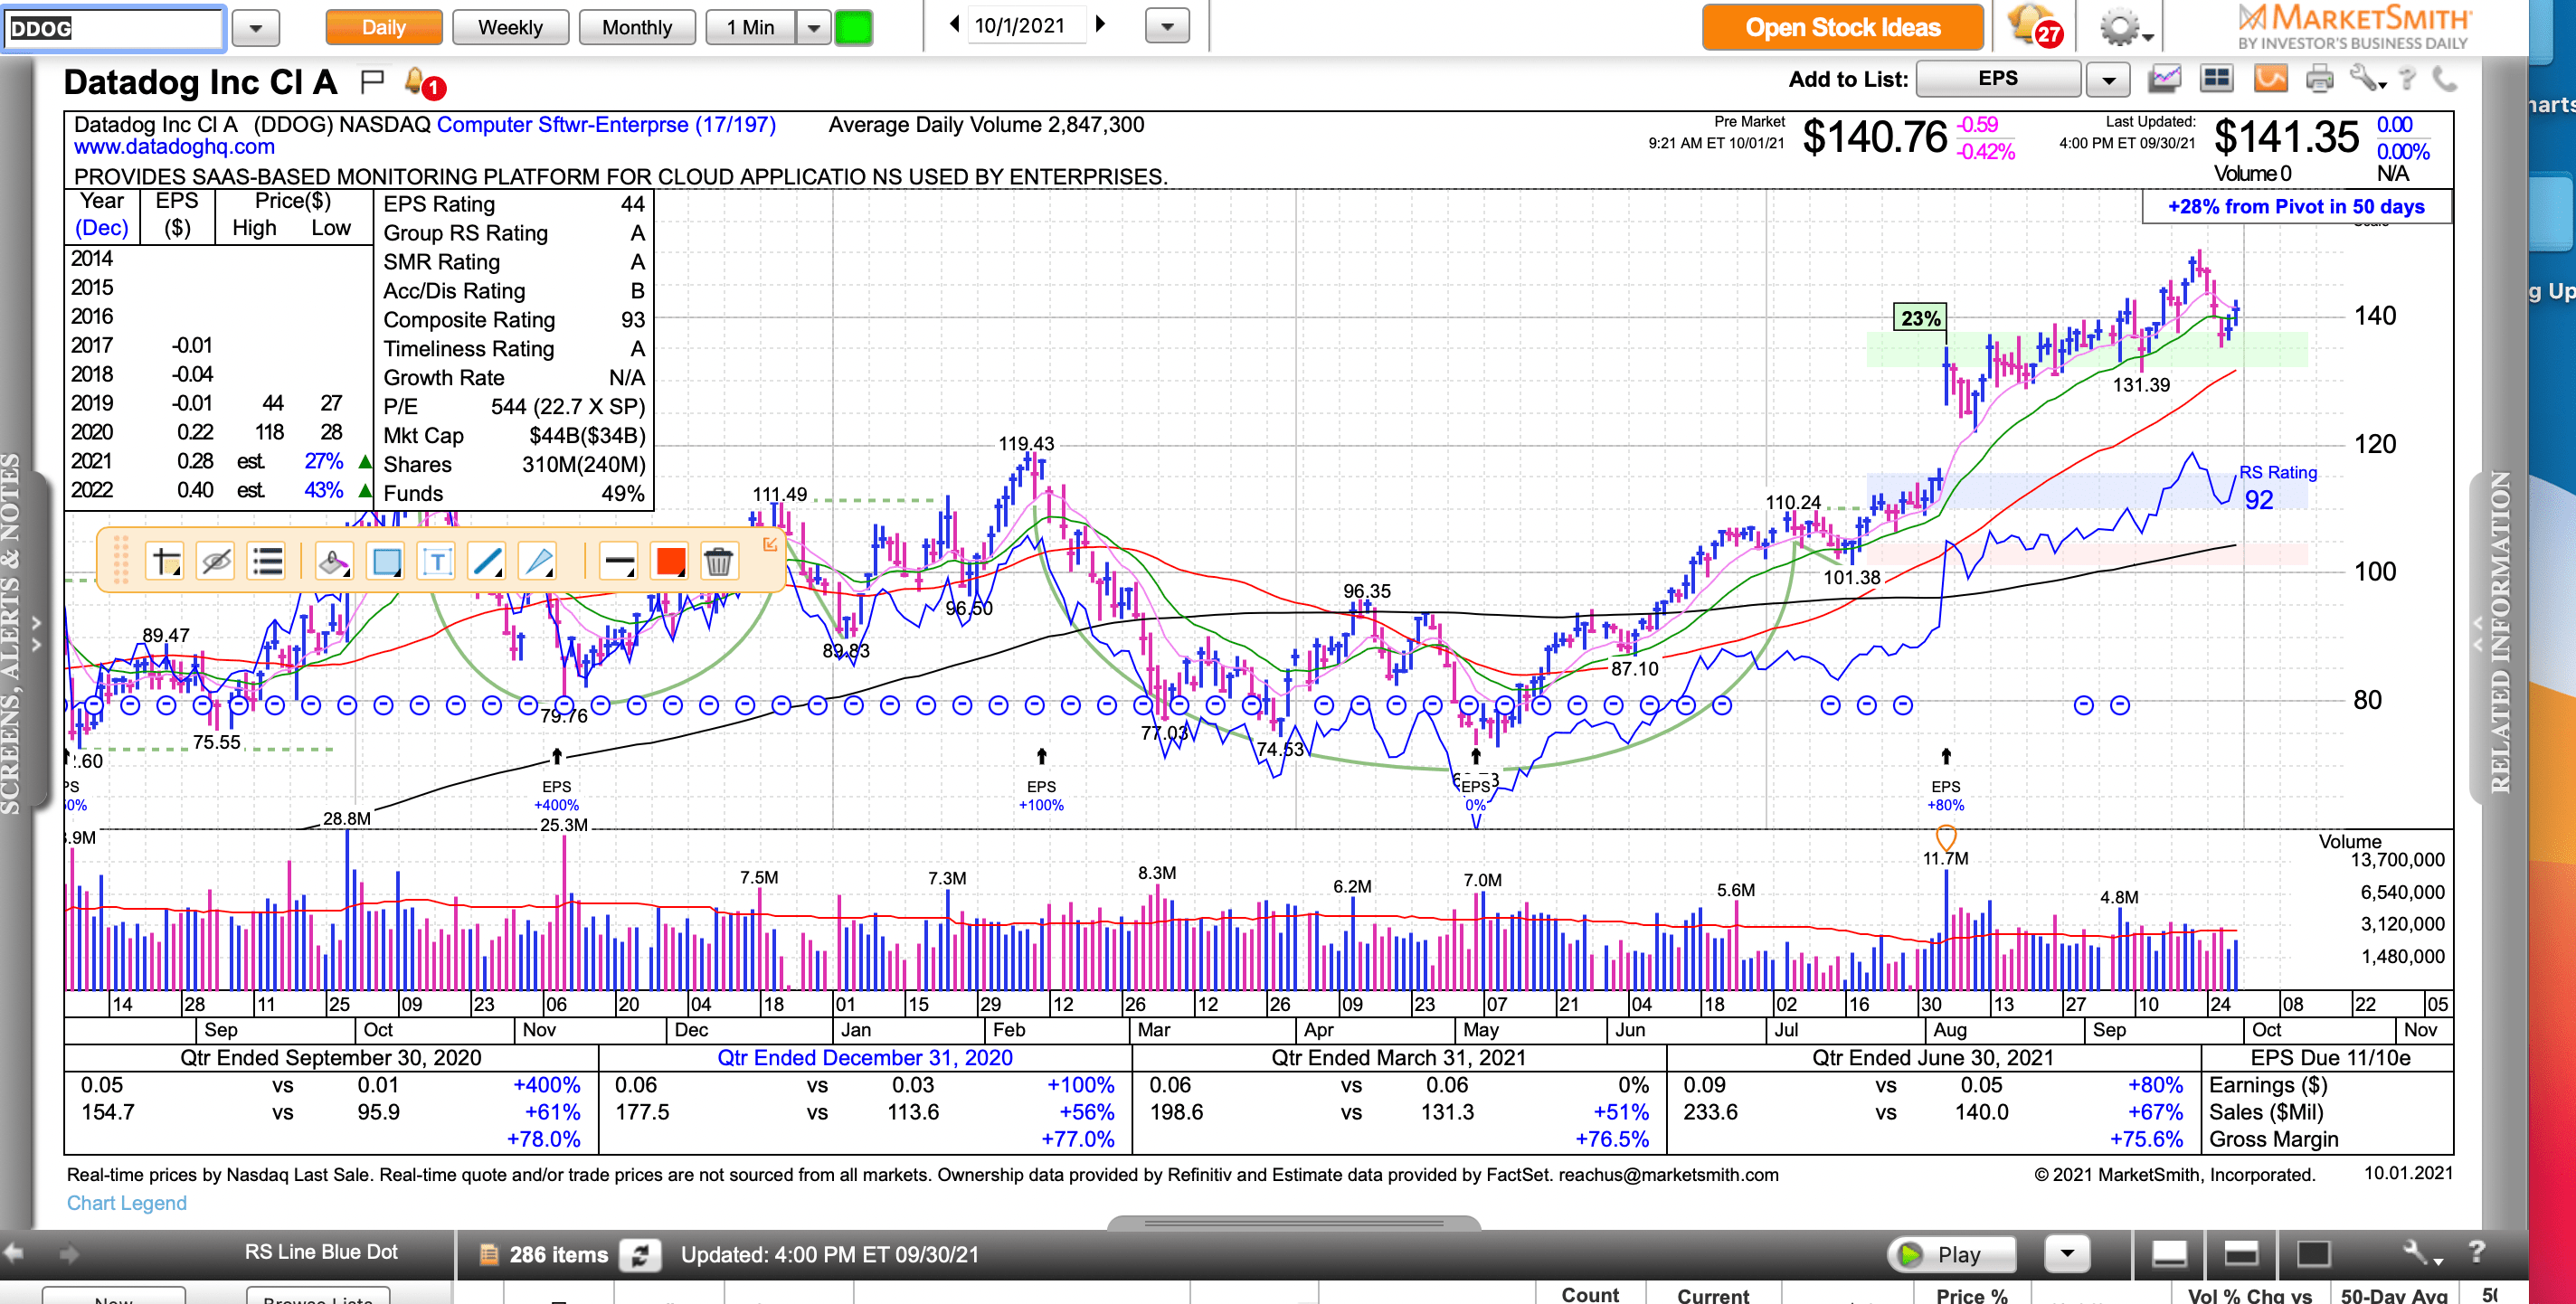Image resolution: width=2576 pixels, height=1304 pixels.
Task: Expand the Add to List dropdown
Action: [2108, 79]
